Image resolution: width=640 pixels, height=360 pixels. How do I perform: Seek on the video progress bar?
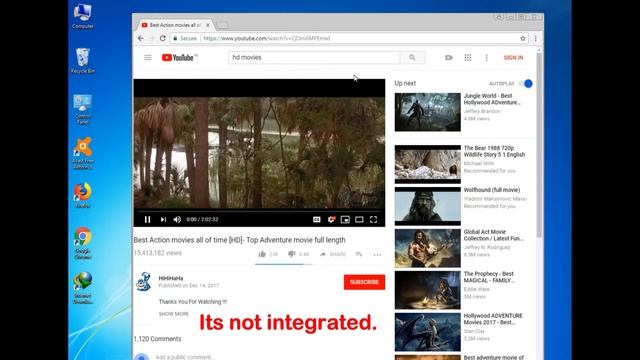click(259, 211)
